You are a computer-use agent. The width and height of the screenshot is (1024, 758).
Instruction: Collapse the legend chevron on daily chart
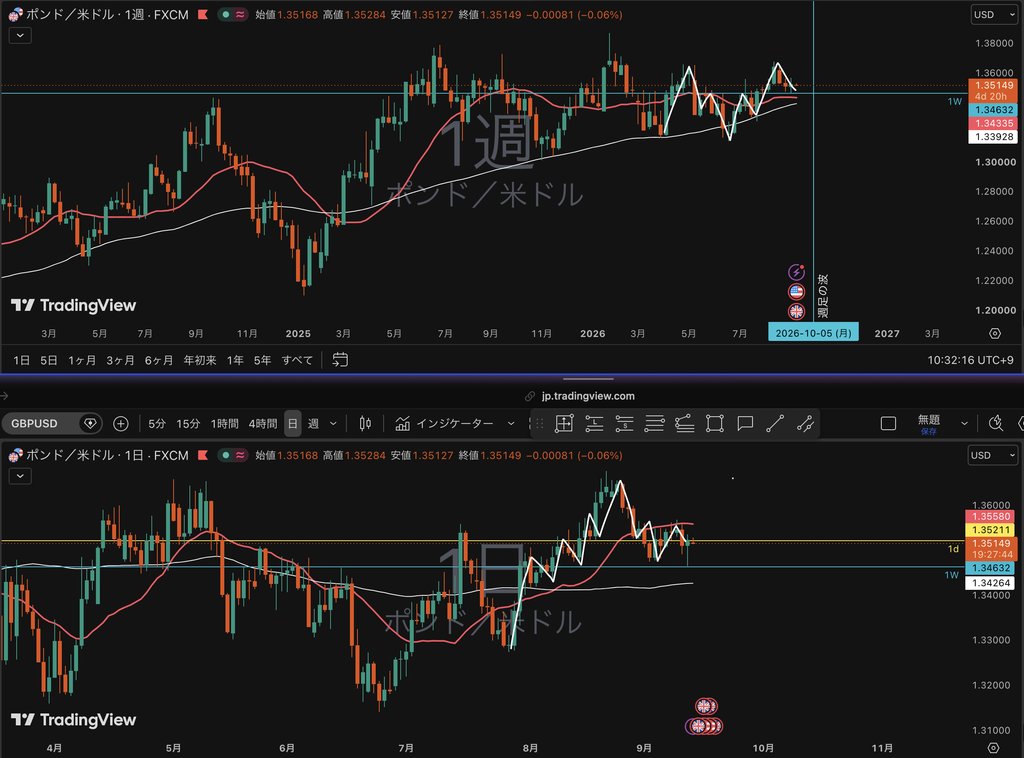click(x=20, y=476)
